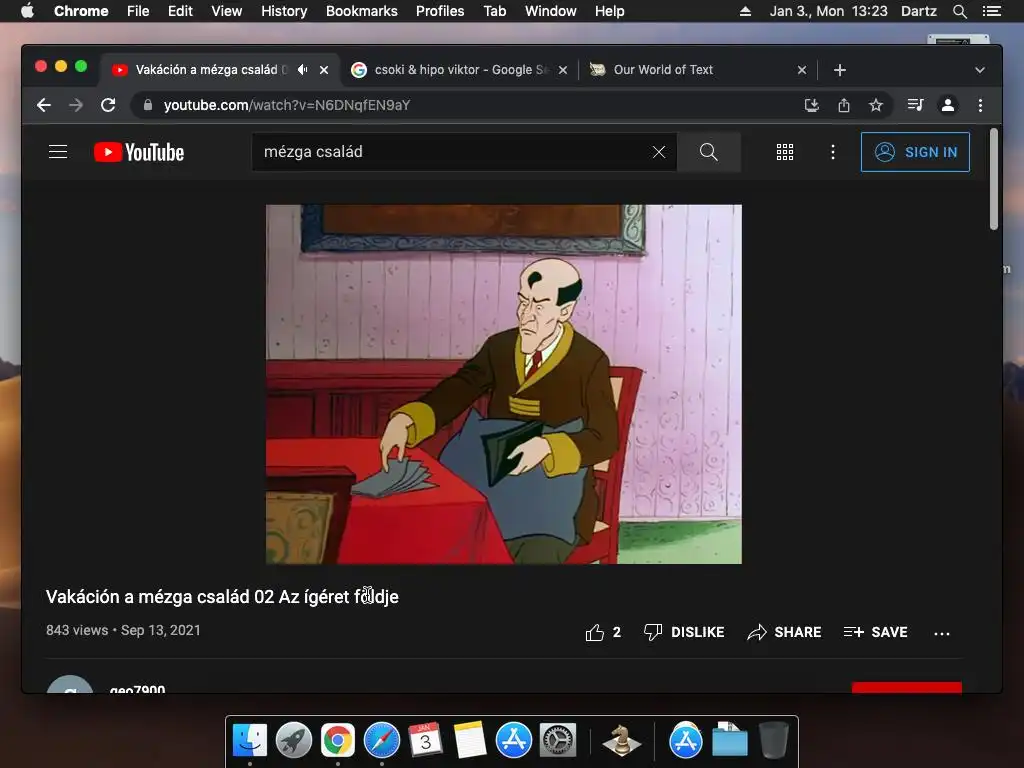
Task: Open Safari from the Dock
Action: point(382,740)
